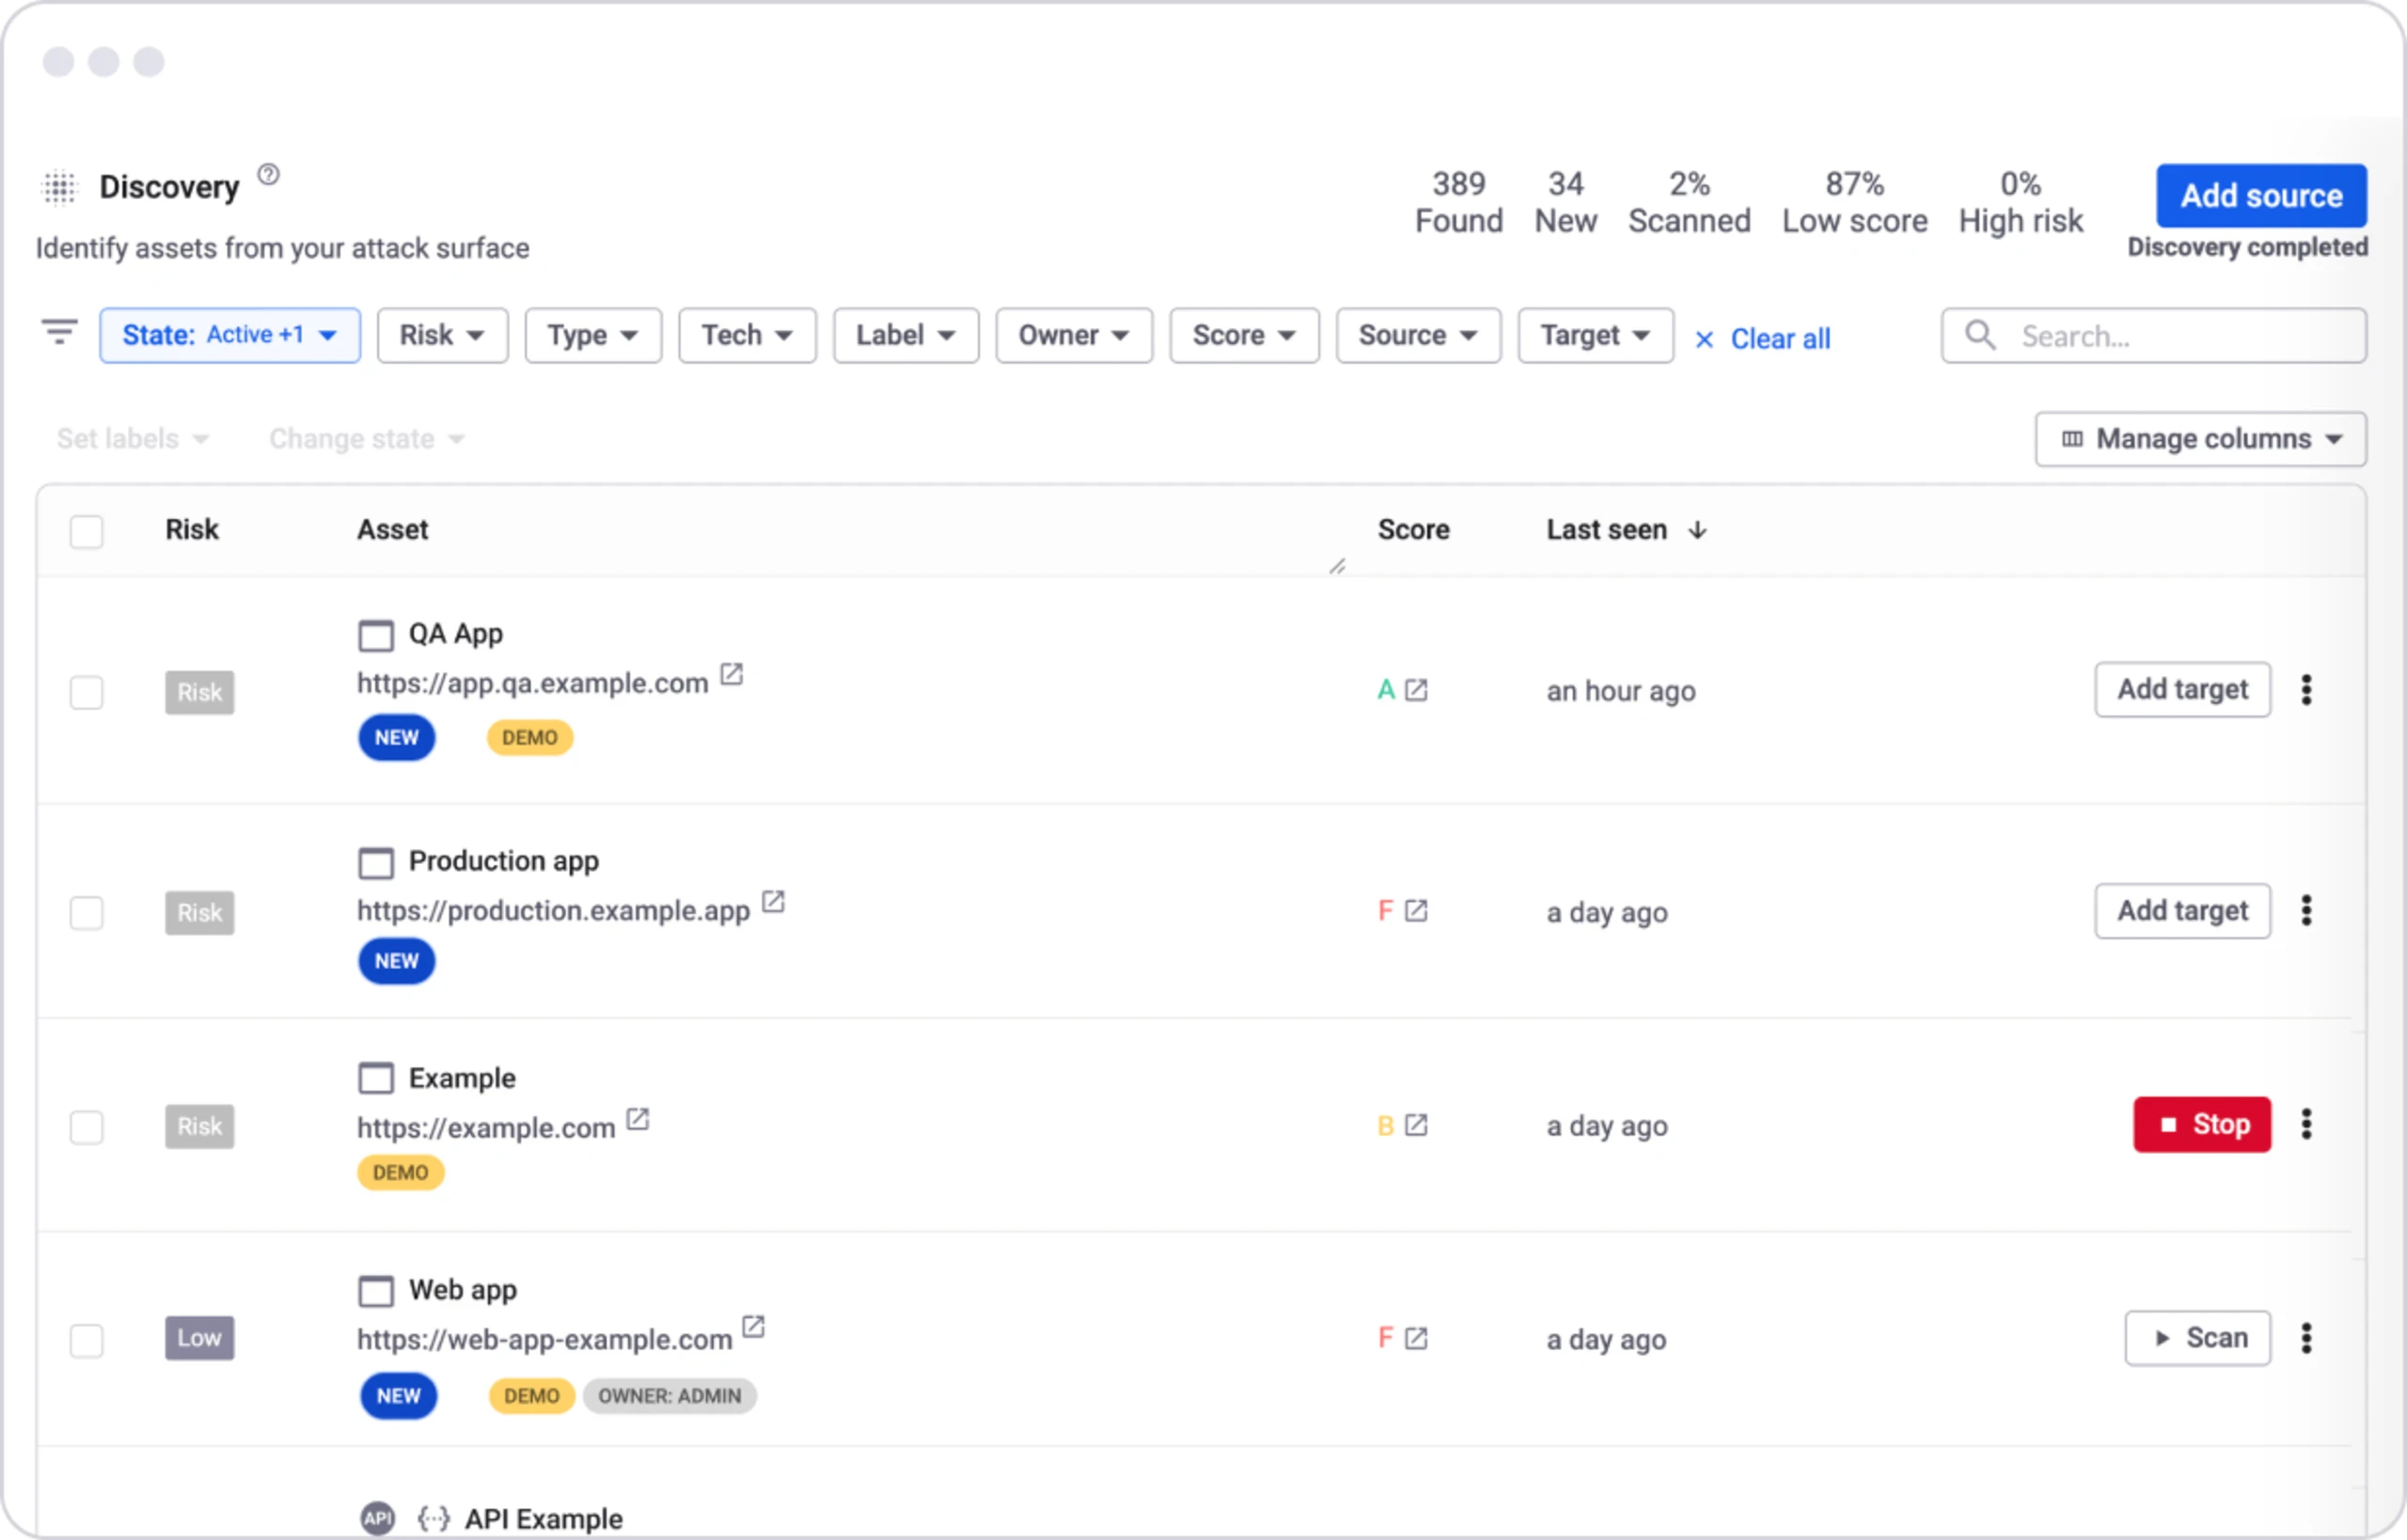Open the Source filter dropdown
This screenshot has height=1540, width=2407.
click(x=1417, y=334)
